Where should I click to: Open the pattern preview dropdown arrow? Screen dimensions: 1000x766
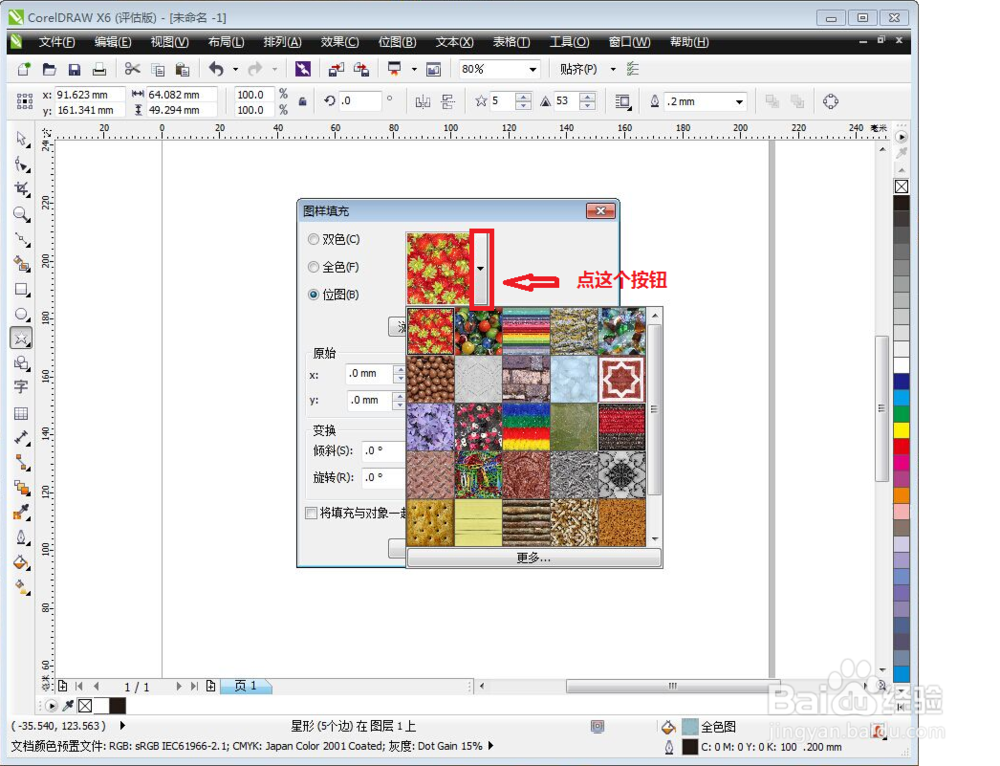pos(481,269)
